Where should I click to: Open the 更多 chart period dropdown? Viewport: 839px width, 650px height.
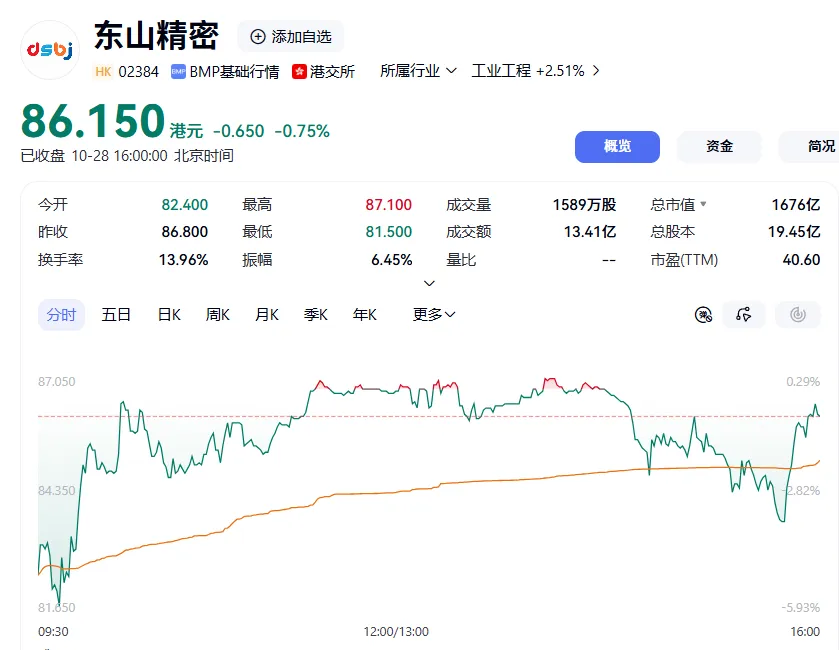pos(434,315)
